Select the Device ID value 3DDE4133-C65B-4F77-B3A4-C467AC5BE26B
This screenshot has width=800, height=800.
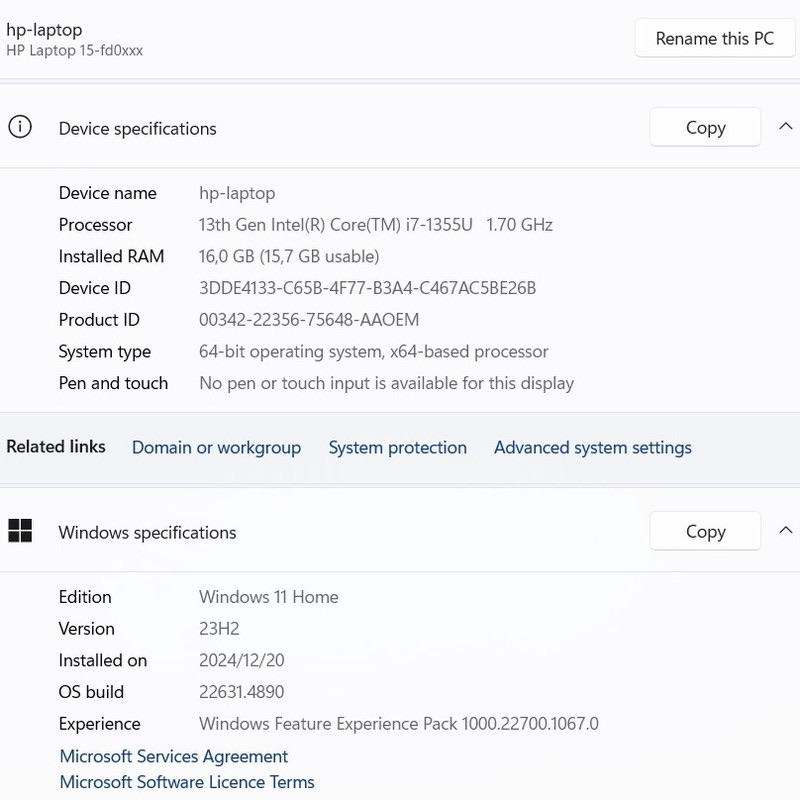367,288
